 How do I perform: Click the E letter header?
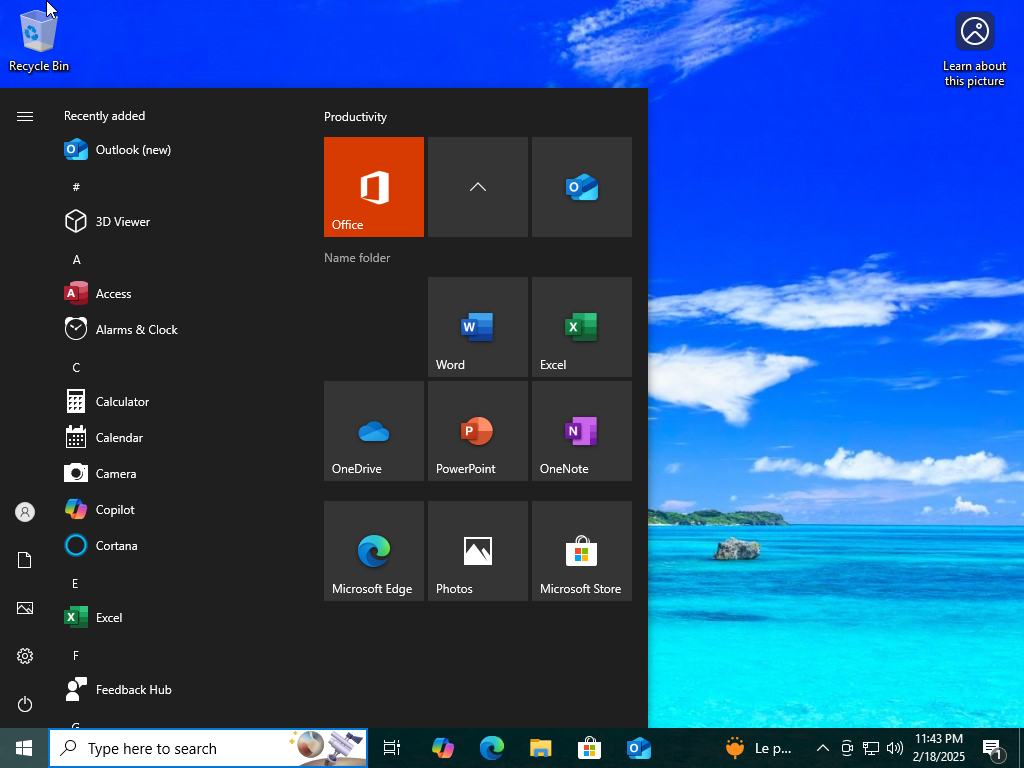tap(76, 583)
